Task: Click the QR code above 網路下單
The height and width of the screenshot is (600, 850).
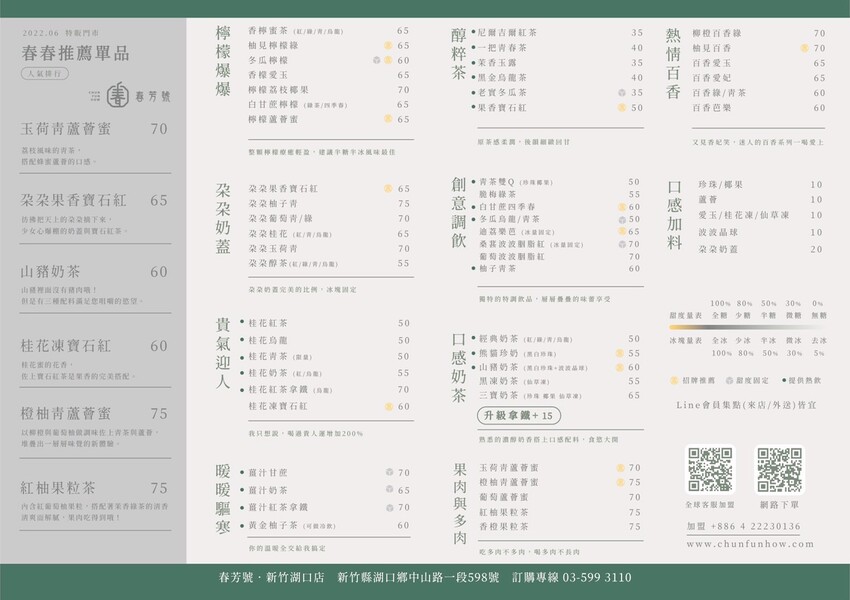Action: (779, 470)
